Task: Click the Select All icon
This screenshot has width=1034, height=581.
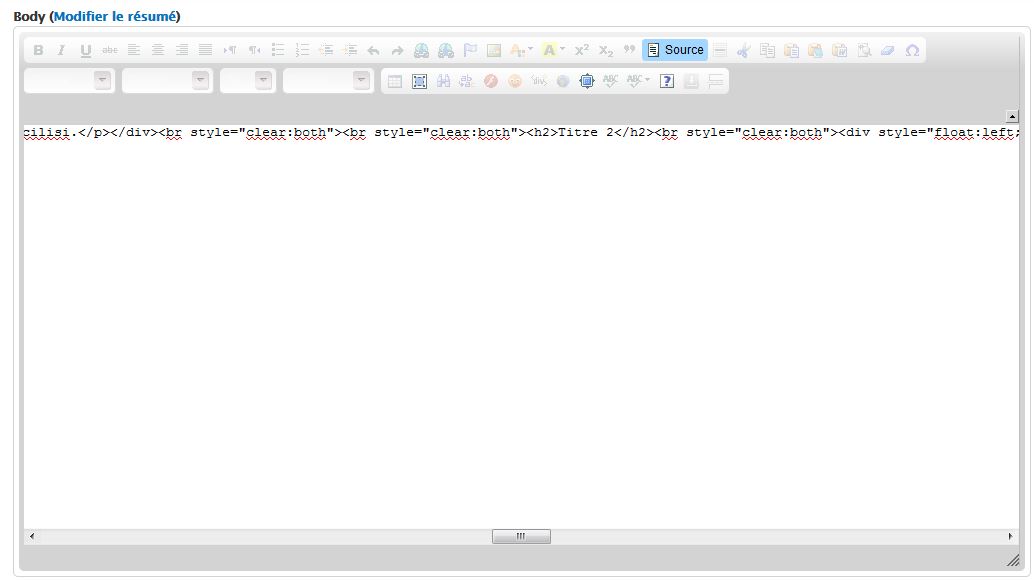Action: [419, 81]
